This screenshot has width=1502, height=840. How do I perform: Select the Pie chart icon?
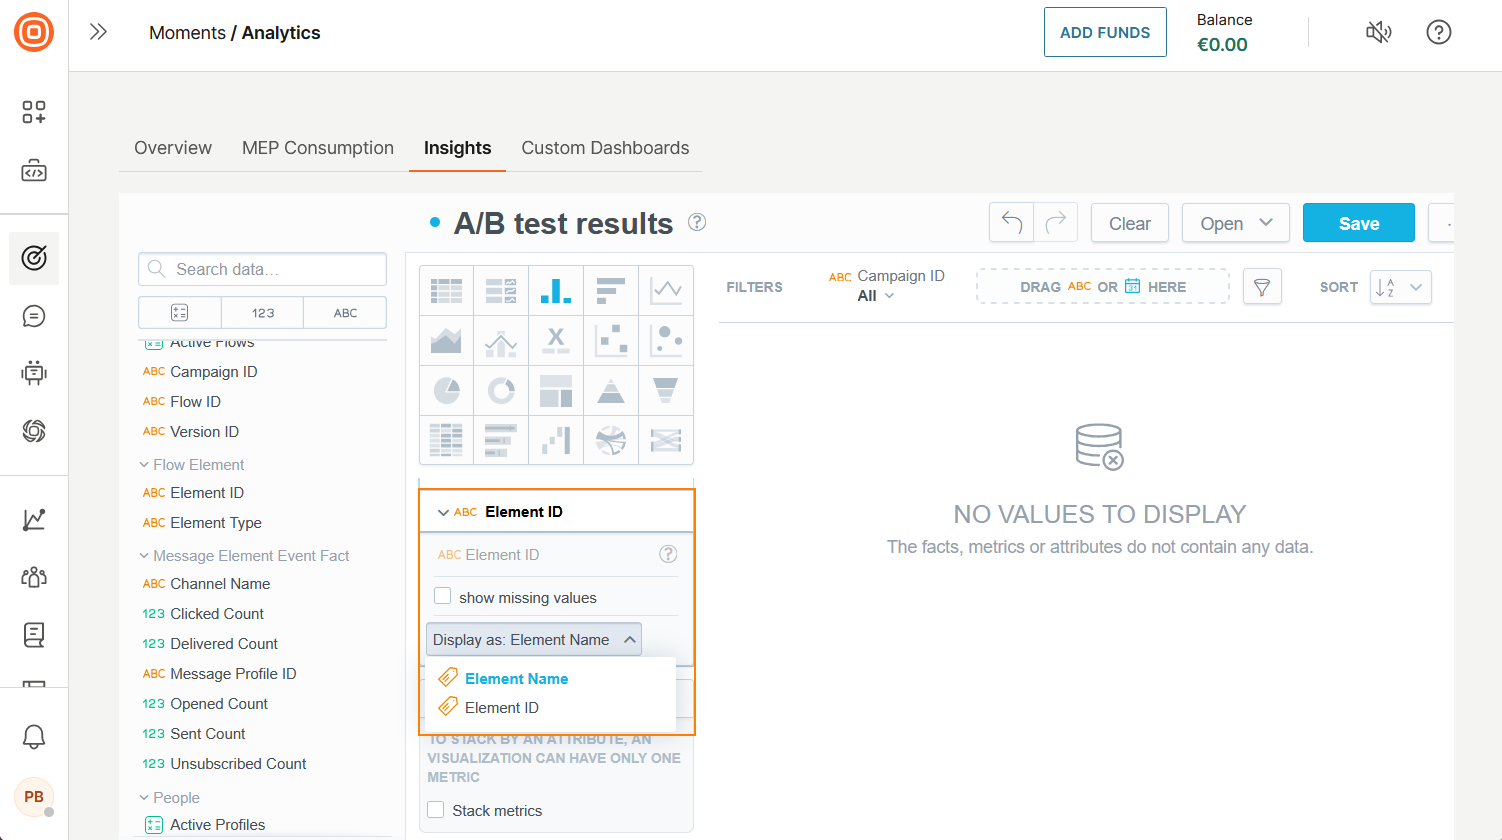pyautogui.click(x=446, y=390)
